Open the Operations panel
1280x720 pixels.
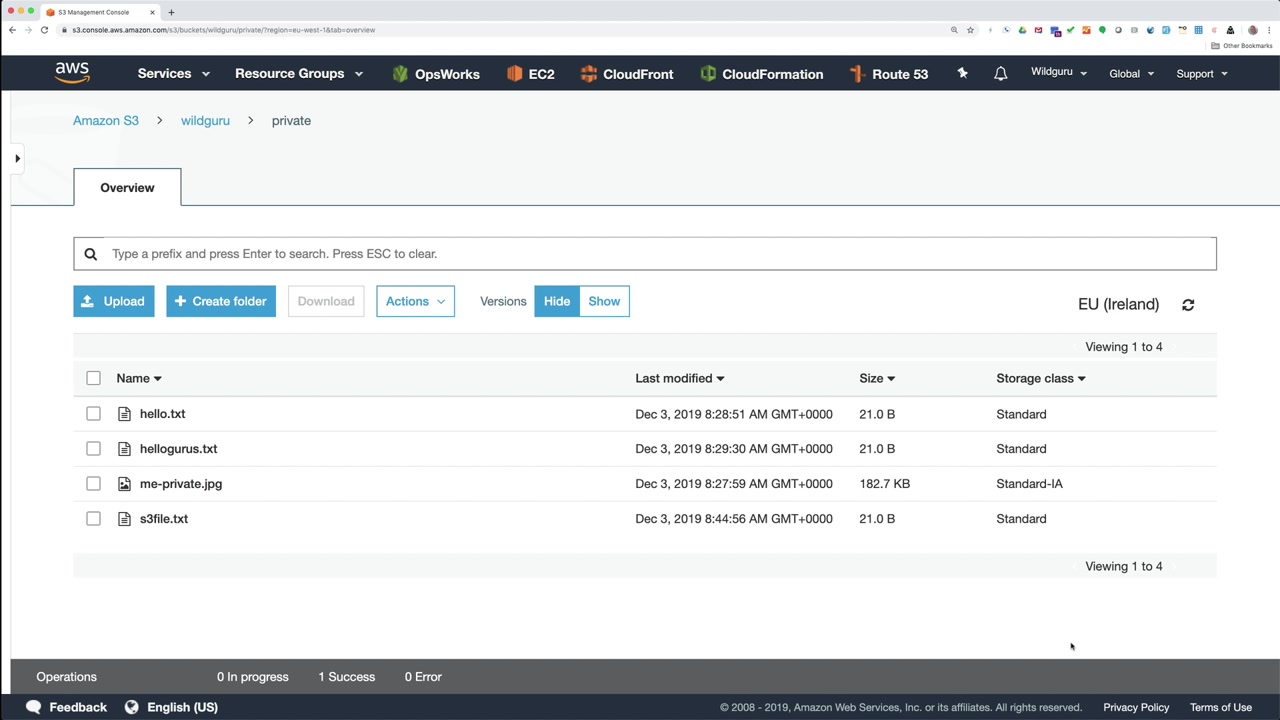coord(67,677)
